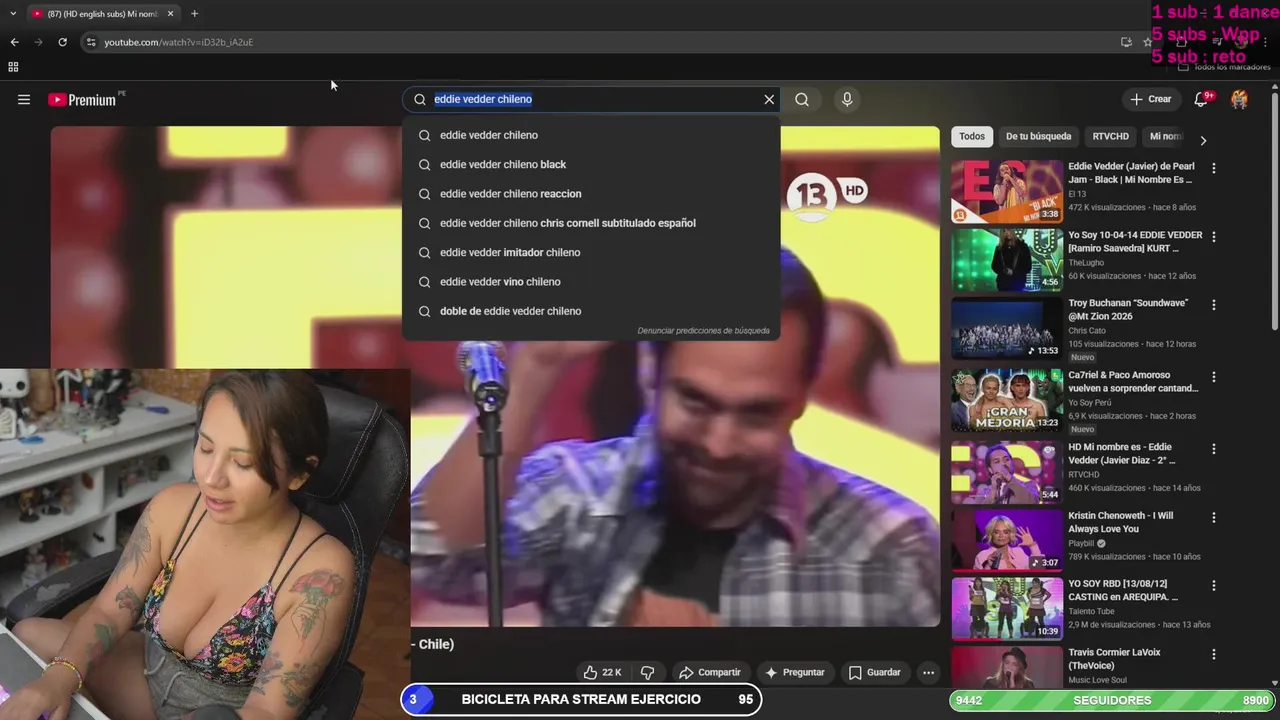This screenshot has width=1280, height=720.
Task: Open options menu for Yo Soy 10-04-14 video
Action: (x=1214, y=237)
